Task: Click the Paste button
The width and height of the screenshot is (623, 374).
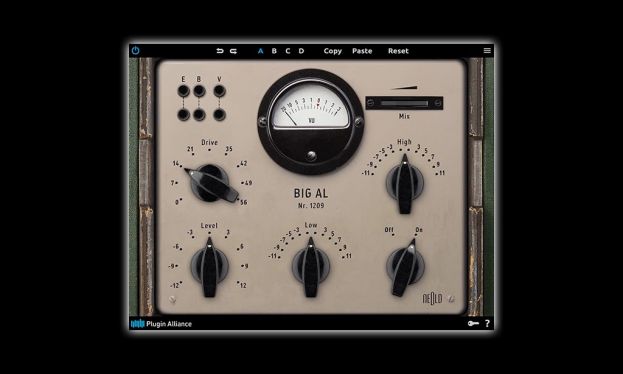Action: coord(362,51)
